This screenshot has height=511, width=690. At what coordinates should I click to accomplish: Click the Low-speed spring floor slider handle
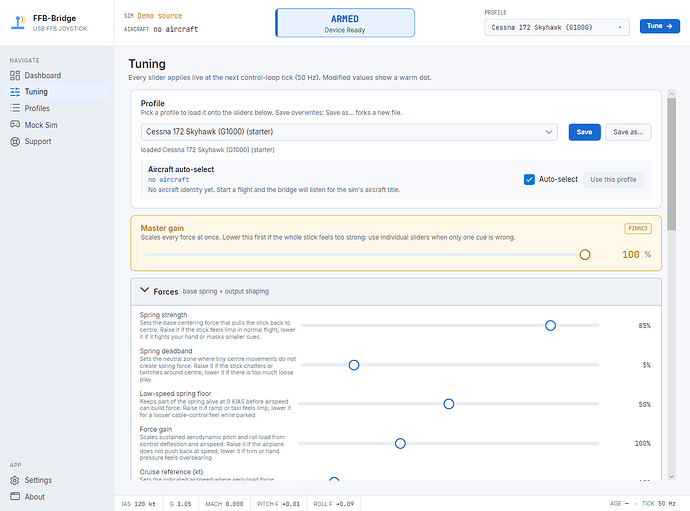448,404
